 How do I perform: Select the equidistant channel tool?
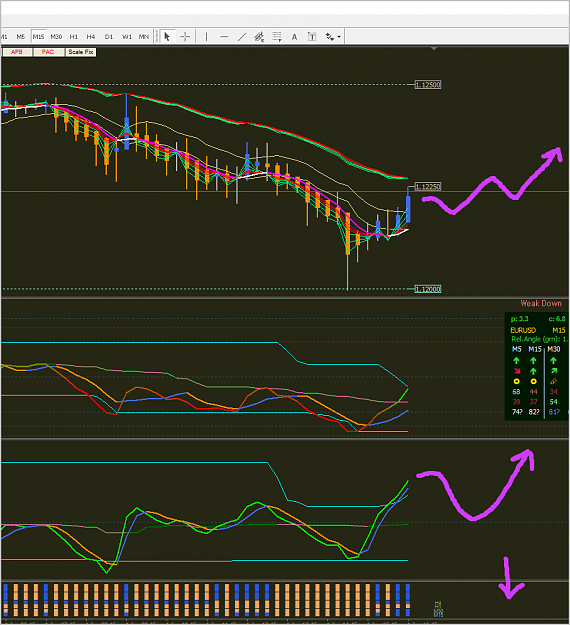259,37
